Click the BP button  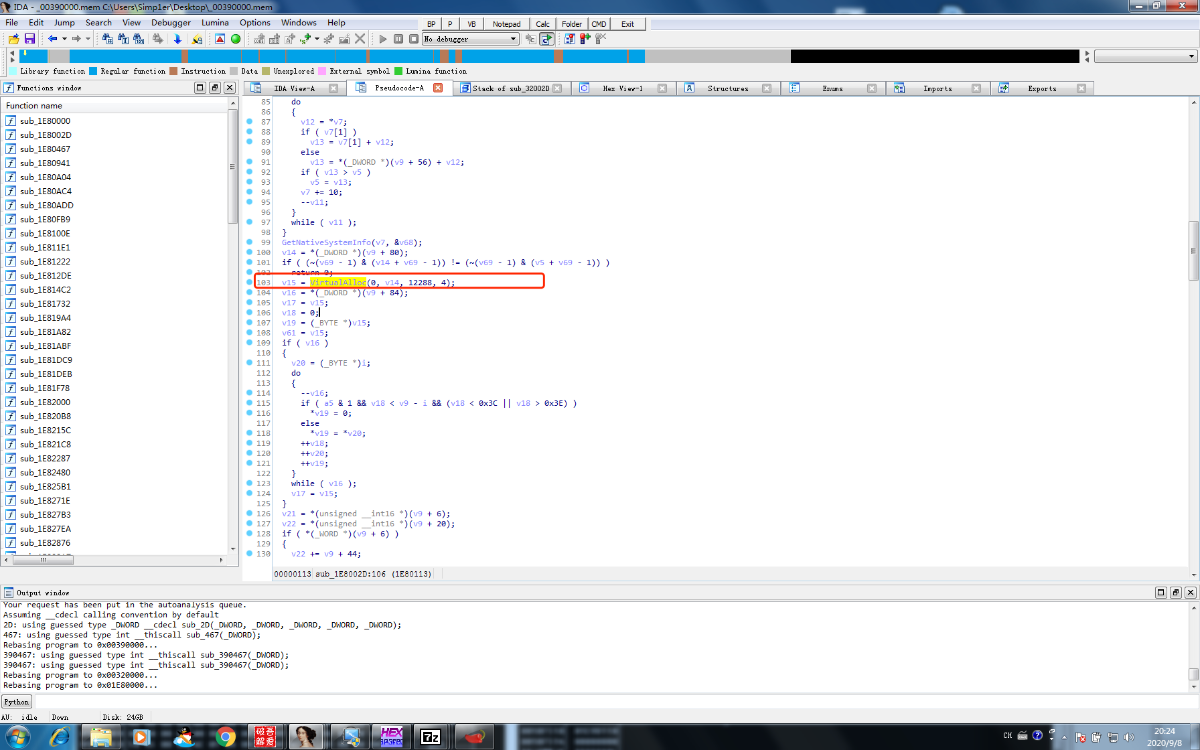click(430, 23)
